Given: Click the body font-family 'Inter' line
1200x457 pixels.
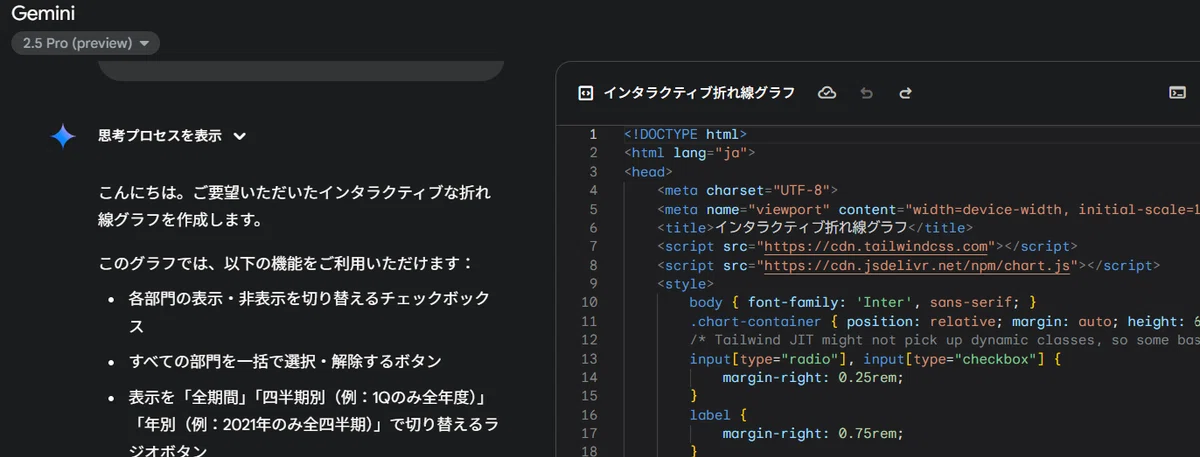Looking at the screenshot, I should (x=863, y=303).
